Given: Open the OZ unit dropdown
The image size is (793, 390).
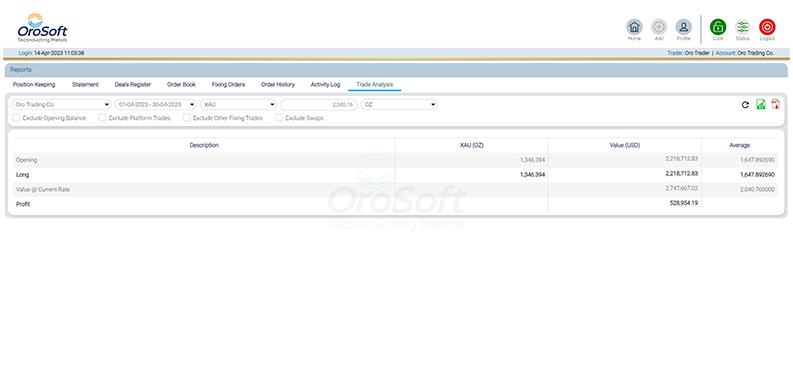Looking at the screenshot, I should 399,105.
